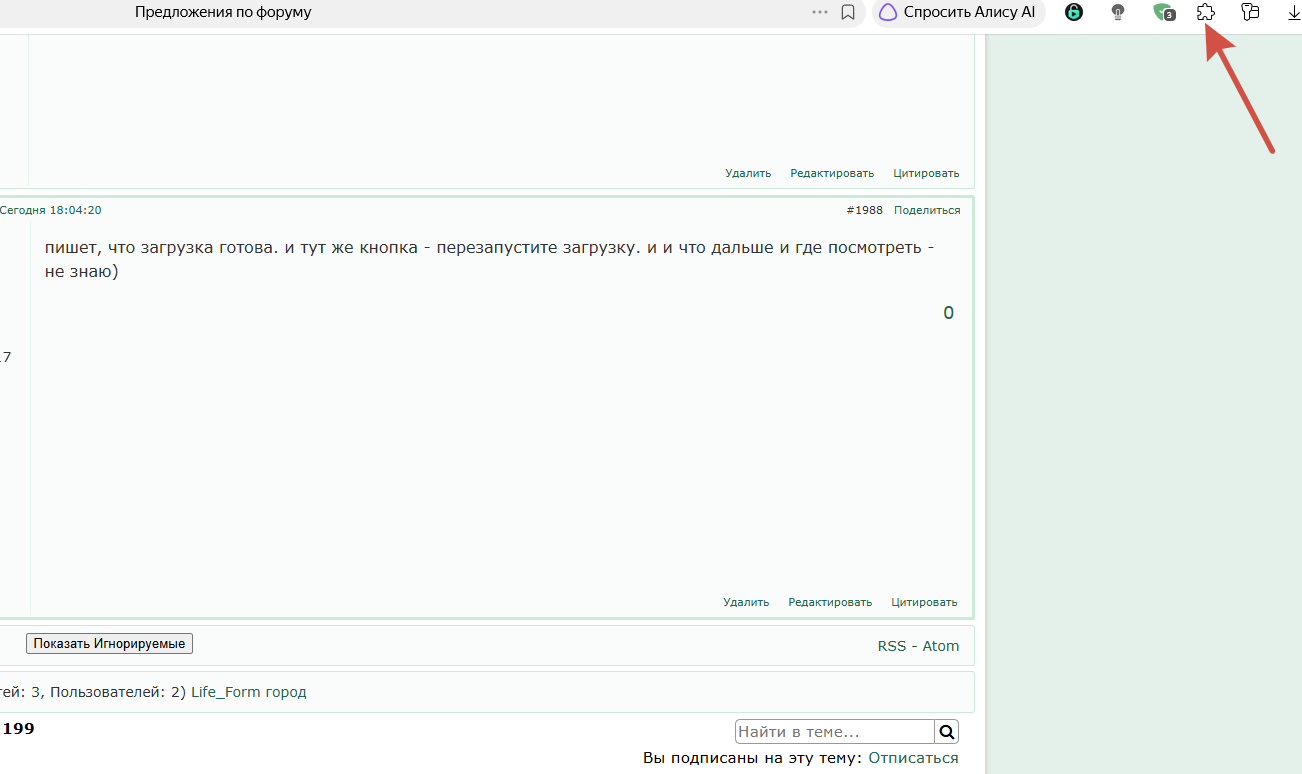Click the green padlock extension icon

[1074, 13]
